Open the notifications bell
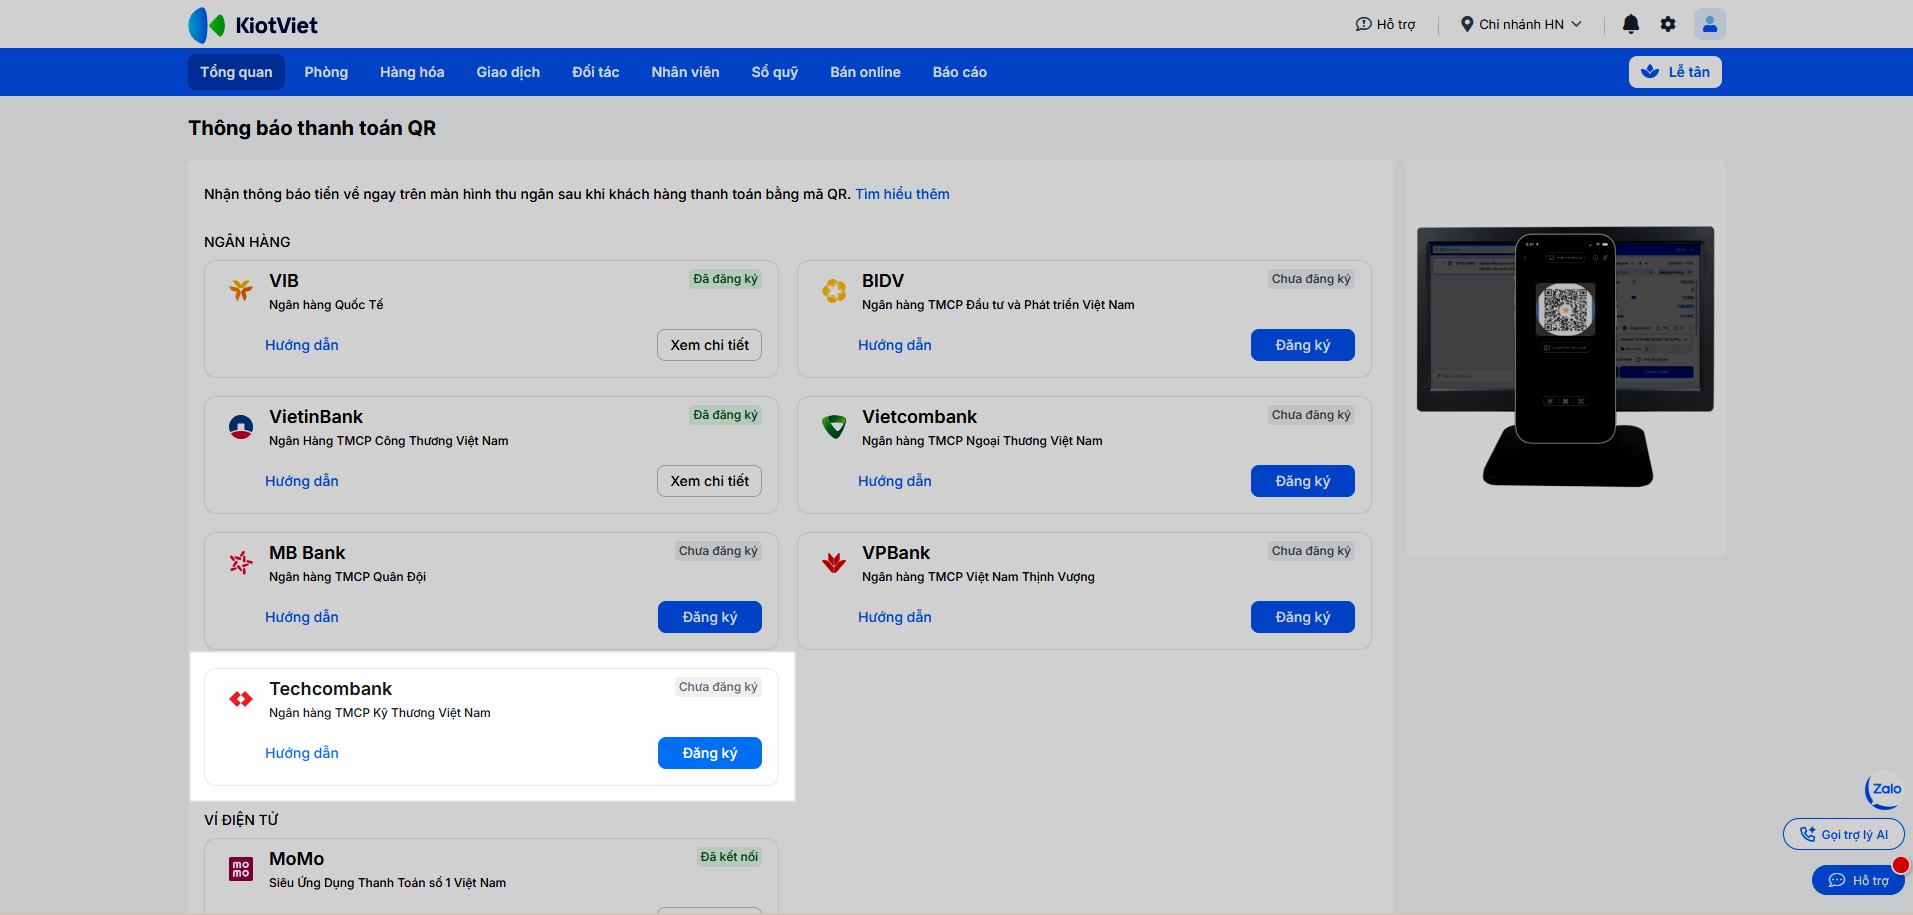Screen dimensions: 1913x915 [1630, 24]
